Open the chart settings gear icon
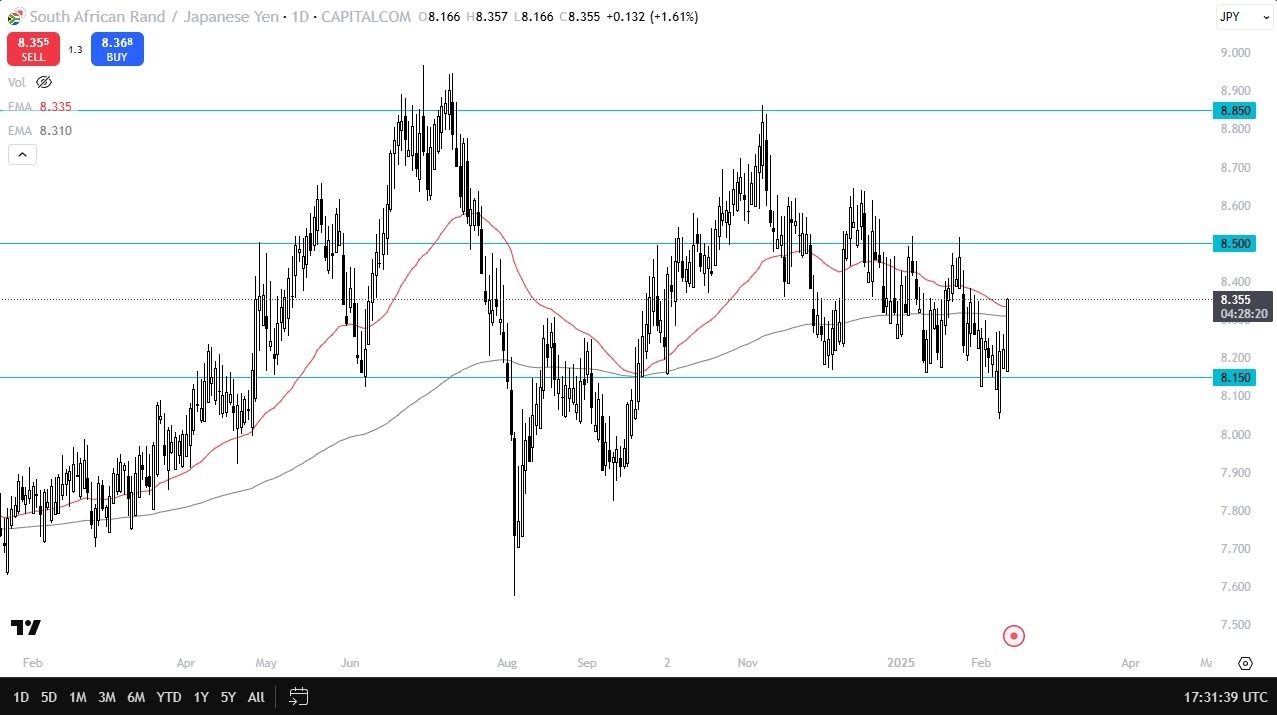1277x715 pixels. click(x=1245, y=663)
